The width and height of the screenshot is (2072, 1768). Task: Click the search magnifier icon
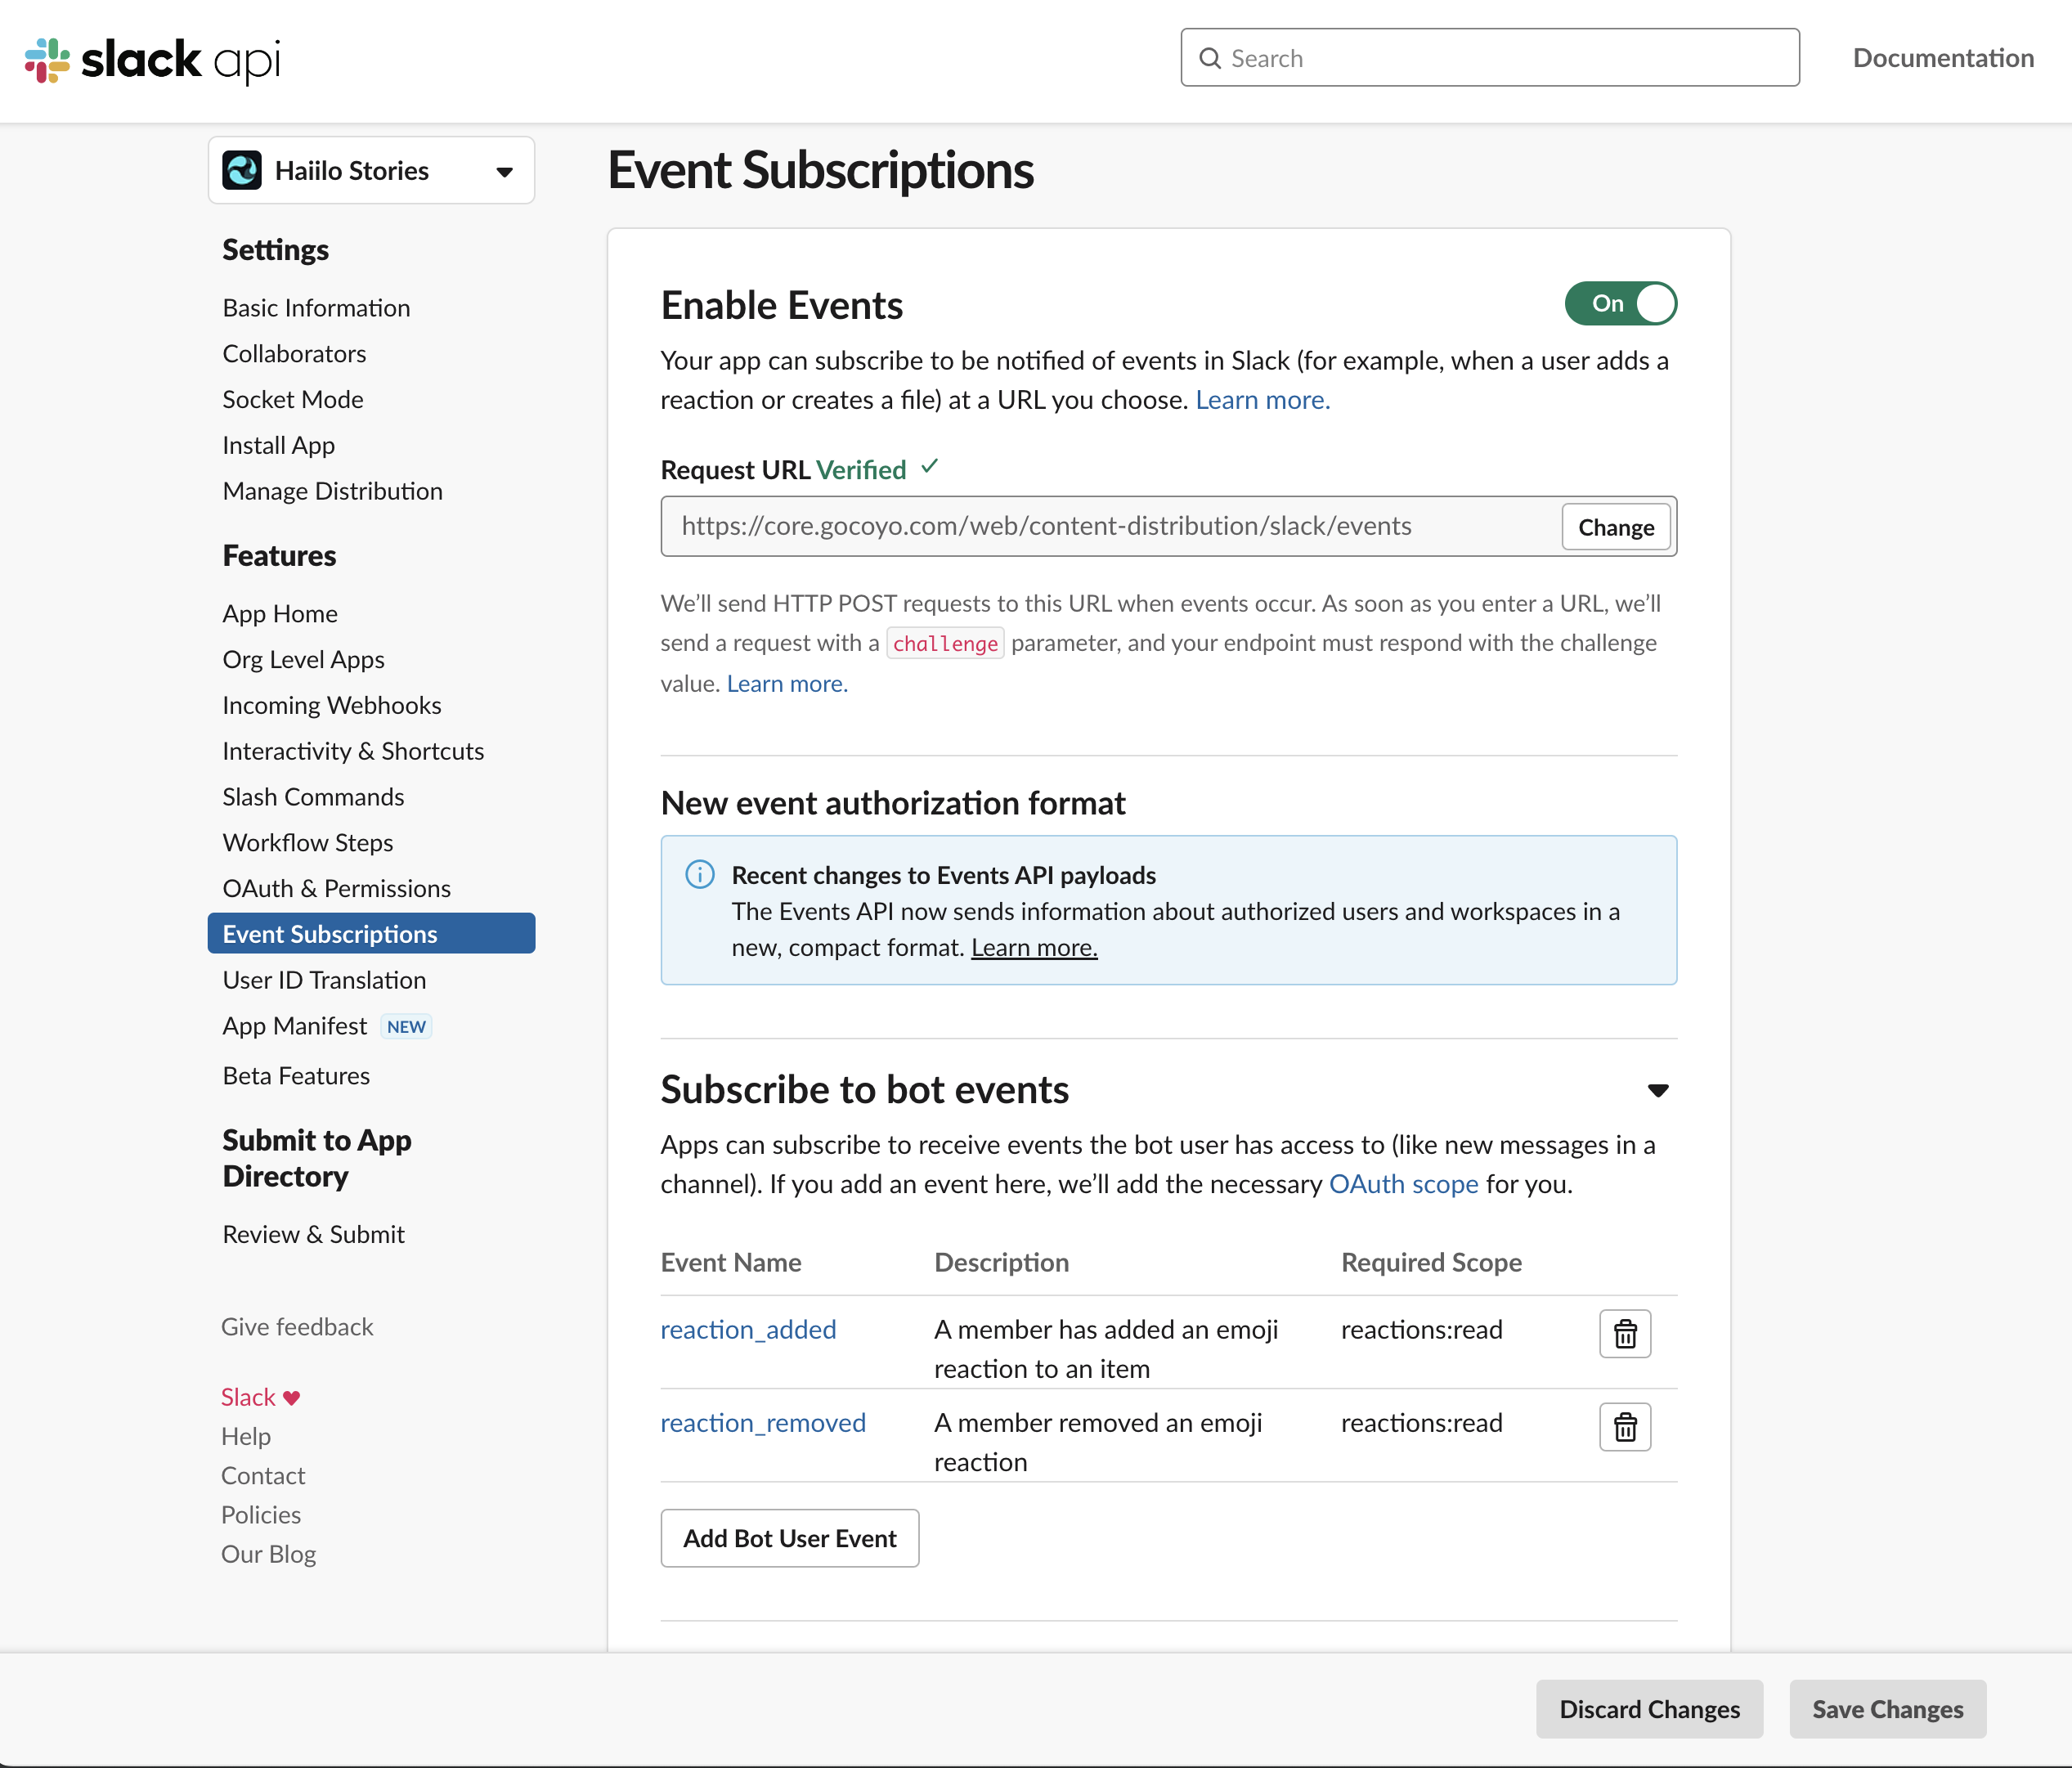click(x=1210, y=58)
